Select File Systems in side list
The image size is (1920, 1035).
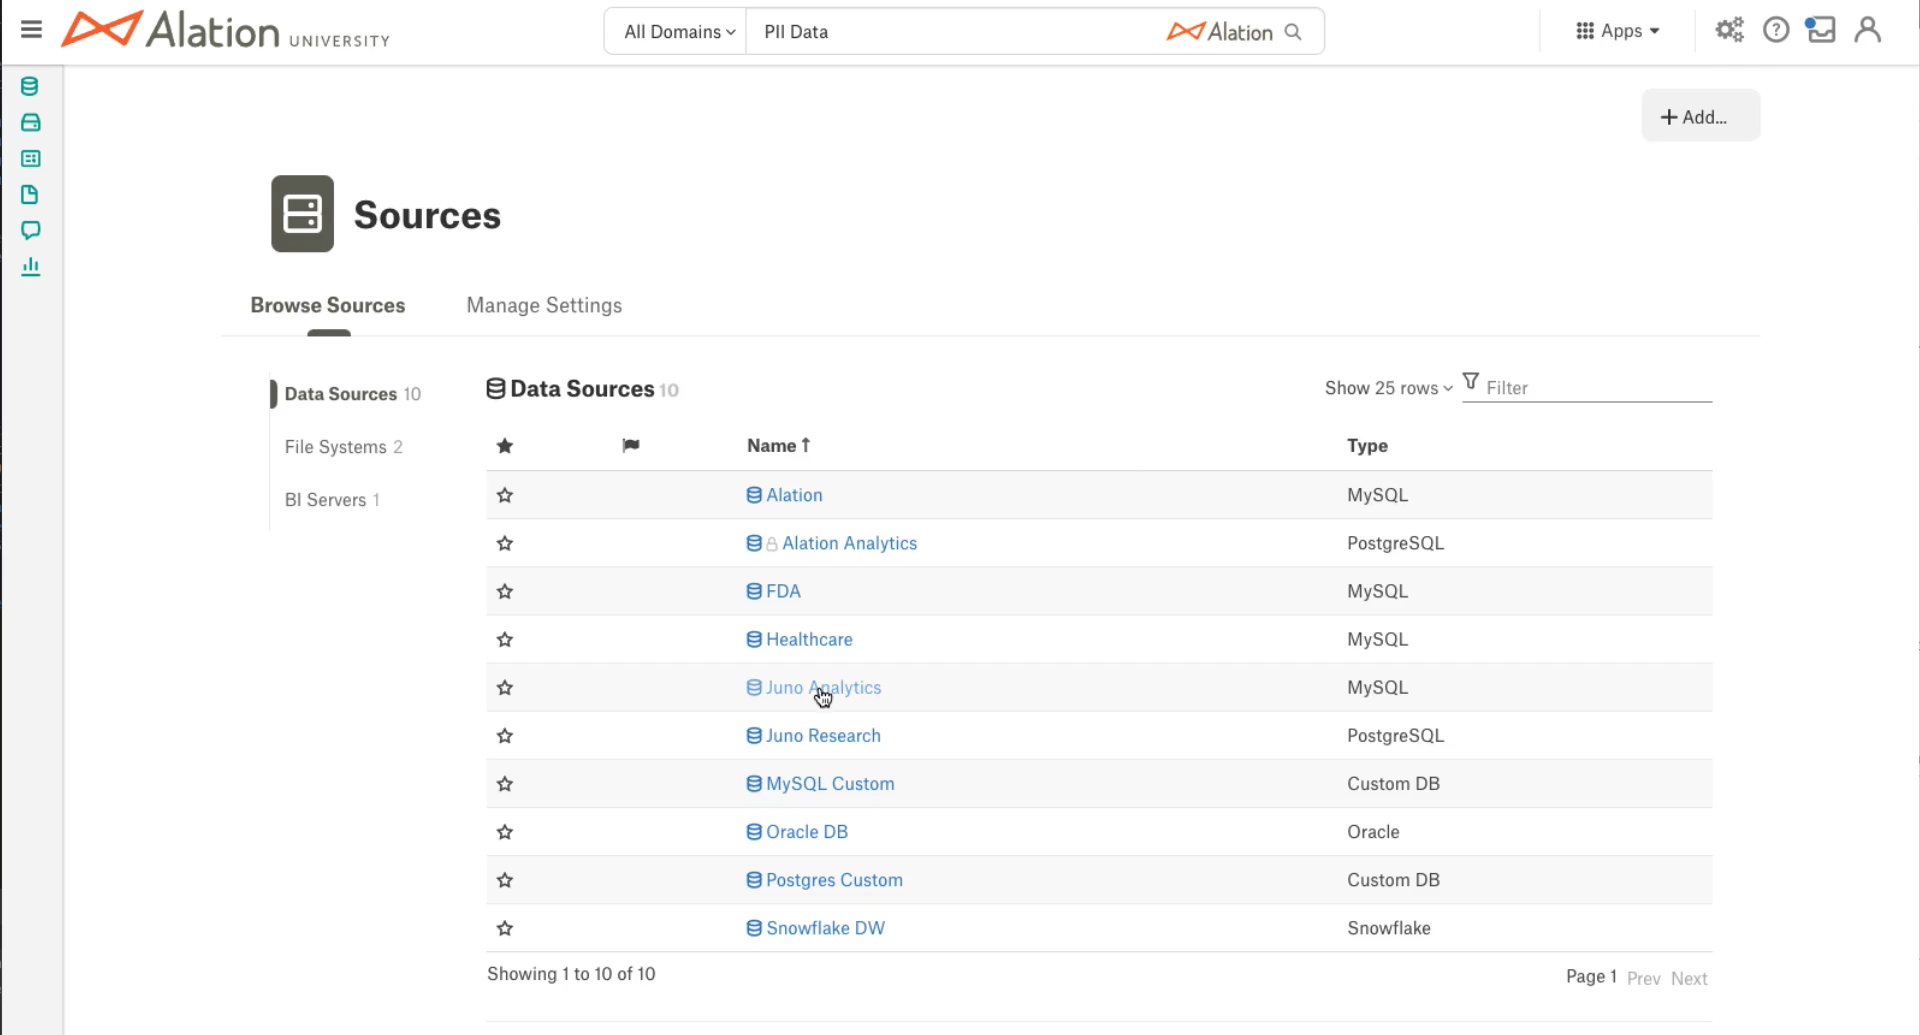point(343,447)
